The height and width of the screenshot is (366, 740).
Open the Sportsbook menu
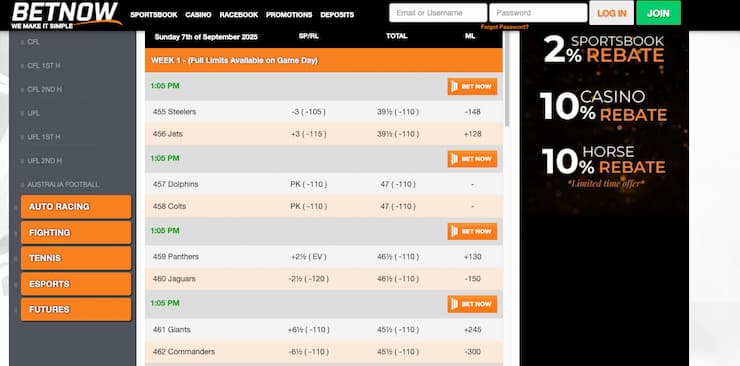[154, 15]
